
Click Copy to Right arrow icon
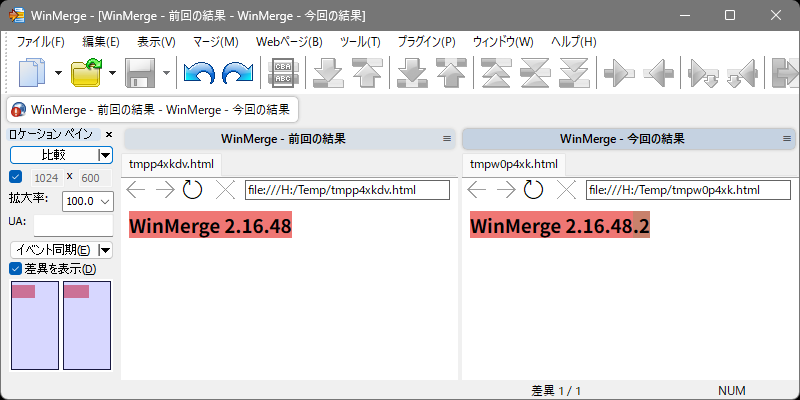[619, 72]
